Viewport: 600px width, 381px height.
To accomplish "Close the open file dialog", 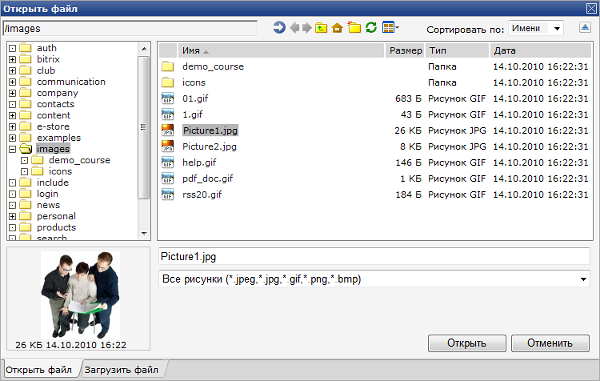I will click(592, 8).
